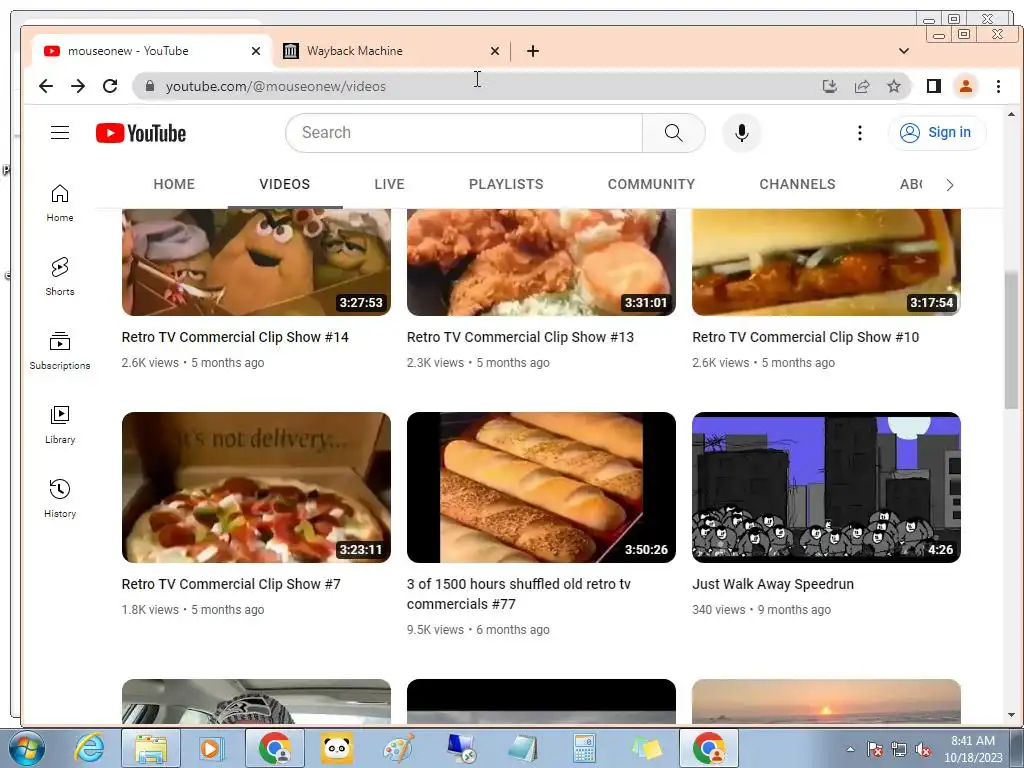Open the Windows Start button
The width and height of the screenshot is (1024, 768).
26,748
